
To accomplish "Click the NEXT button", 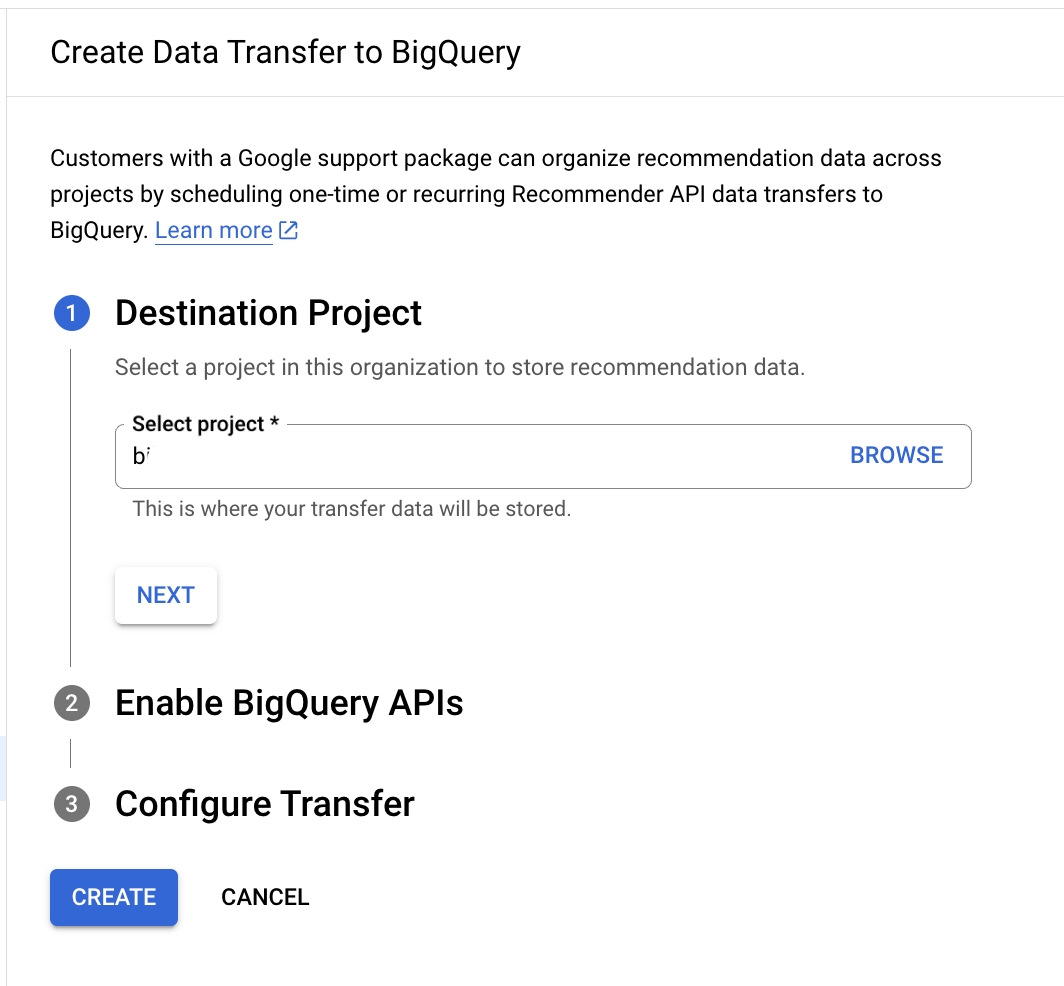I will (166, 595).
